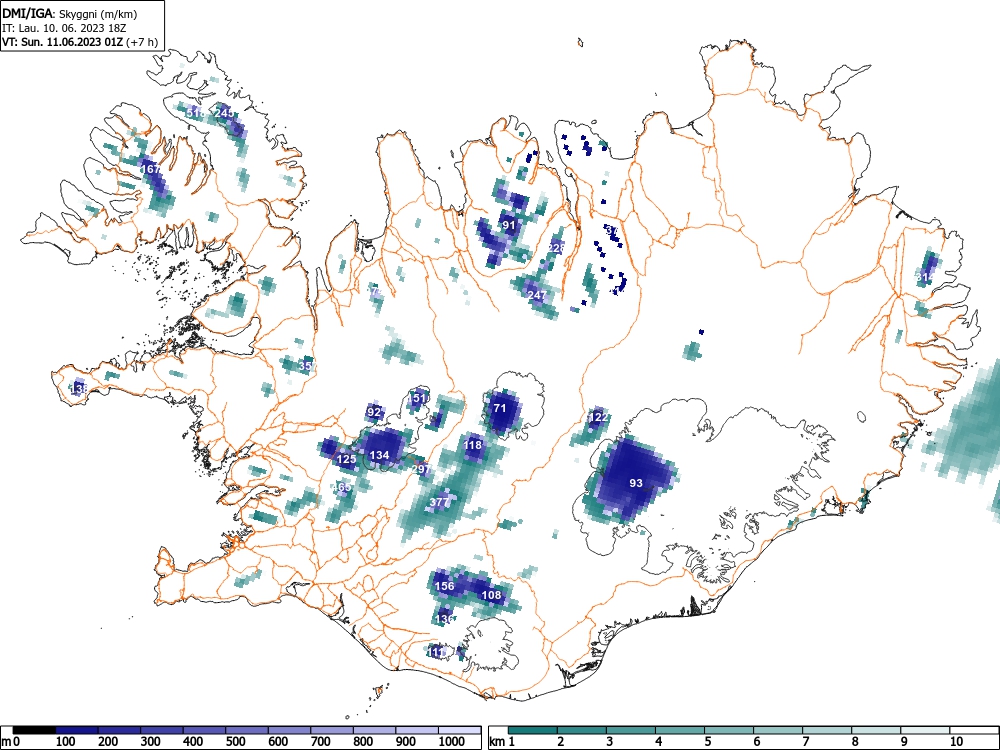Click the visibility value 92 on the map

coord(374,412)
